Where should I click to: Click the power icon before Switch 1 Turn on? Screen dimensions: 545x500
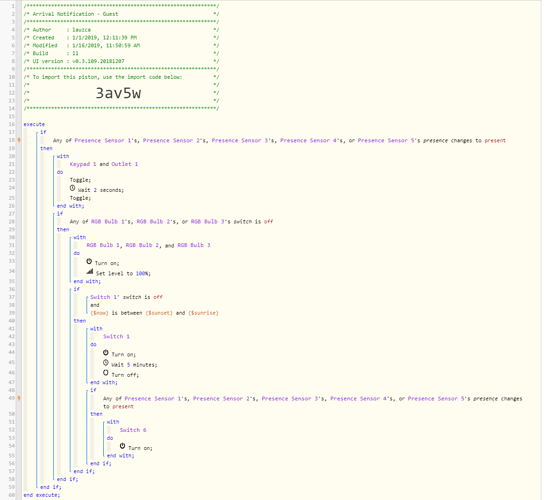pyautogui.click(x=106, y=353)
